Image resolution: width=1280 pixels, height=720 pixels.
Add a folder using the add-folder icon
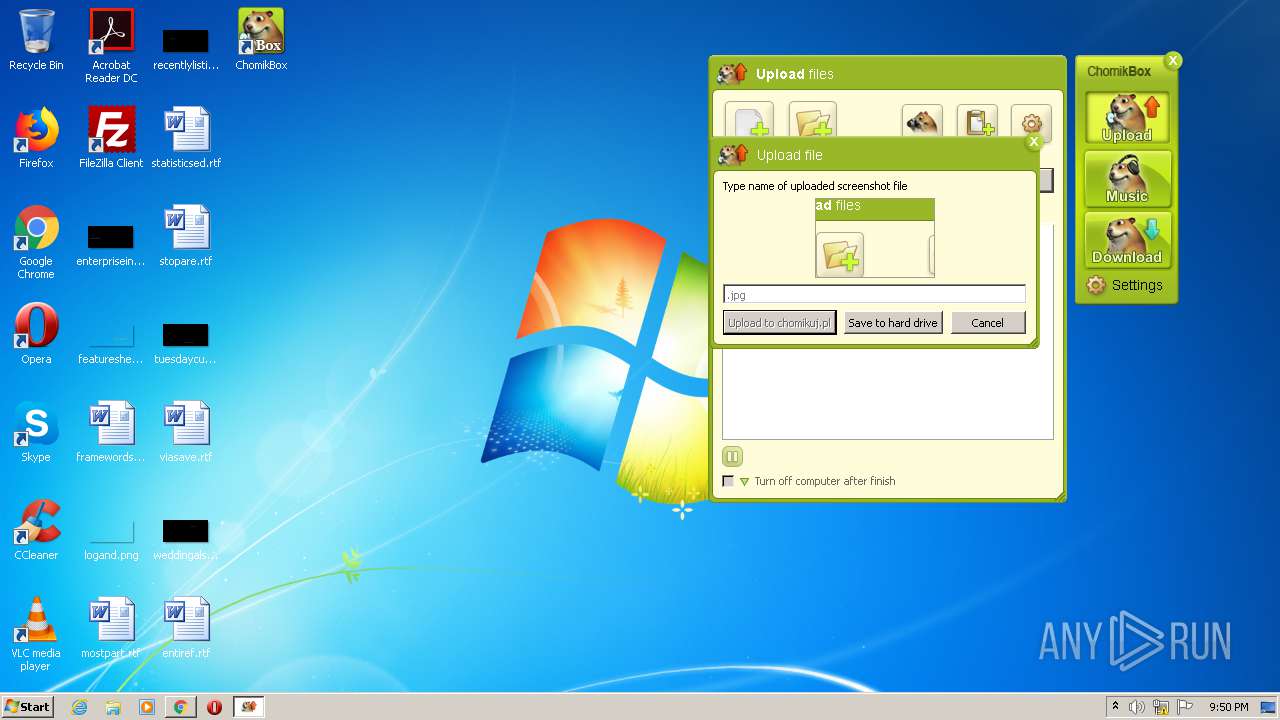click(x=812, y=120)
